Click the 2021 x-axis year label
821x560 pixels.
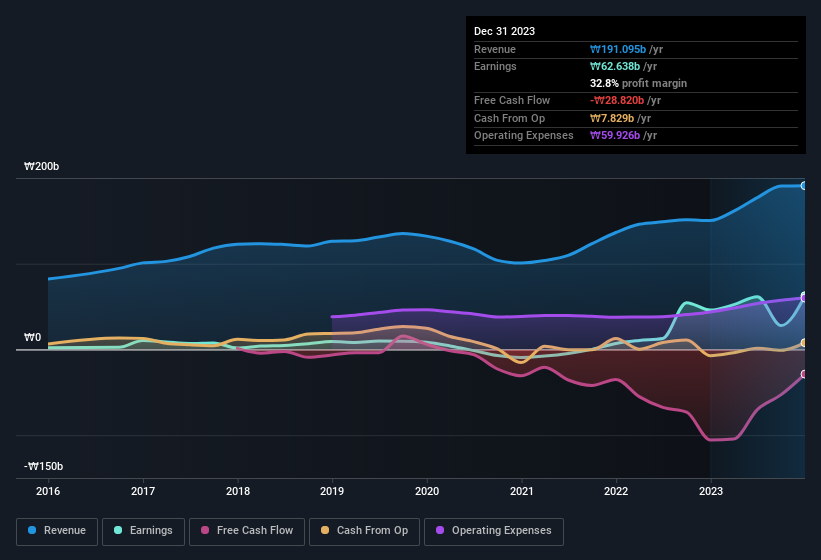point(521,491)
